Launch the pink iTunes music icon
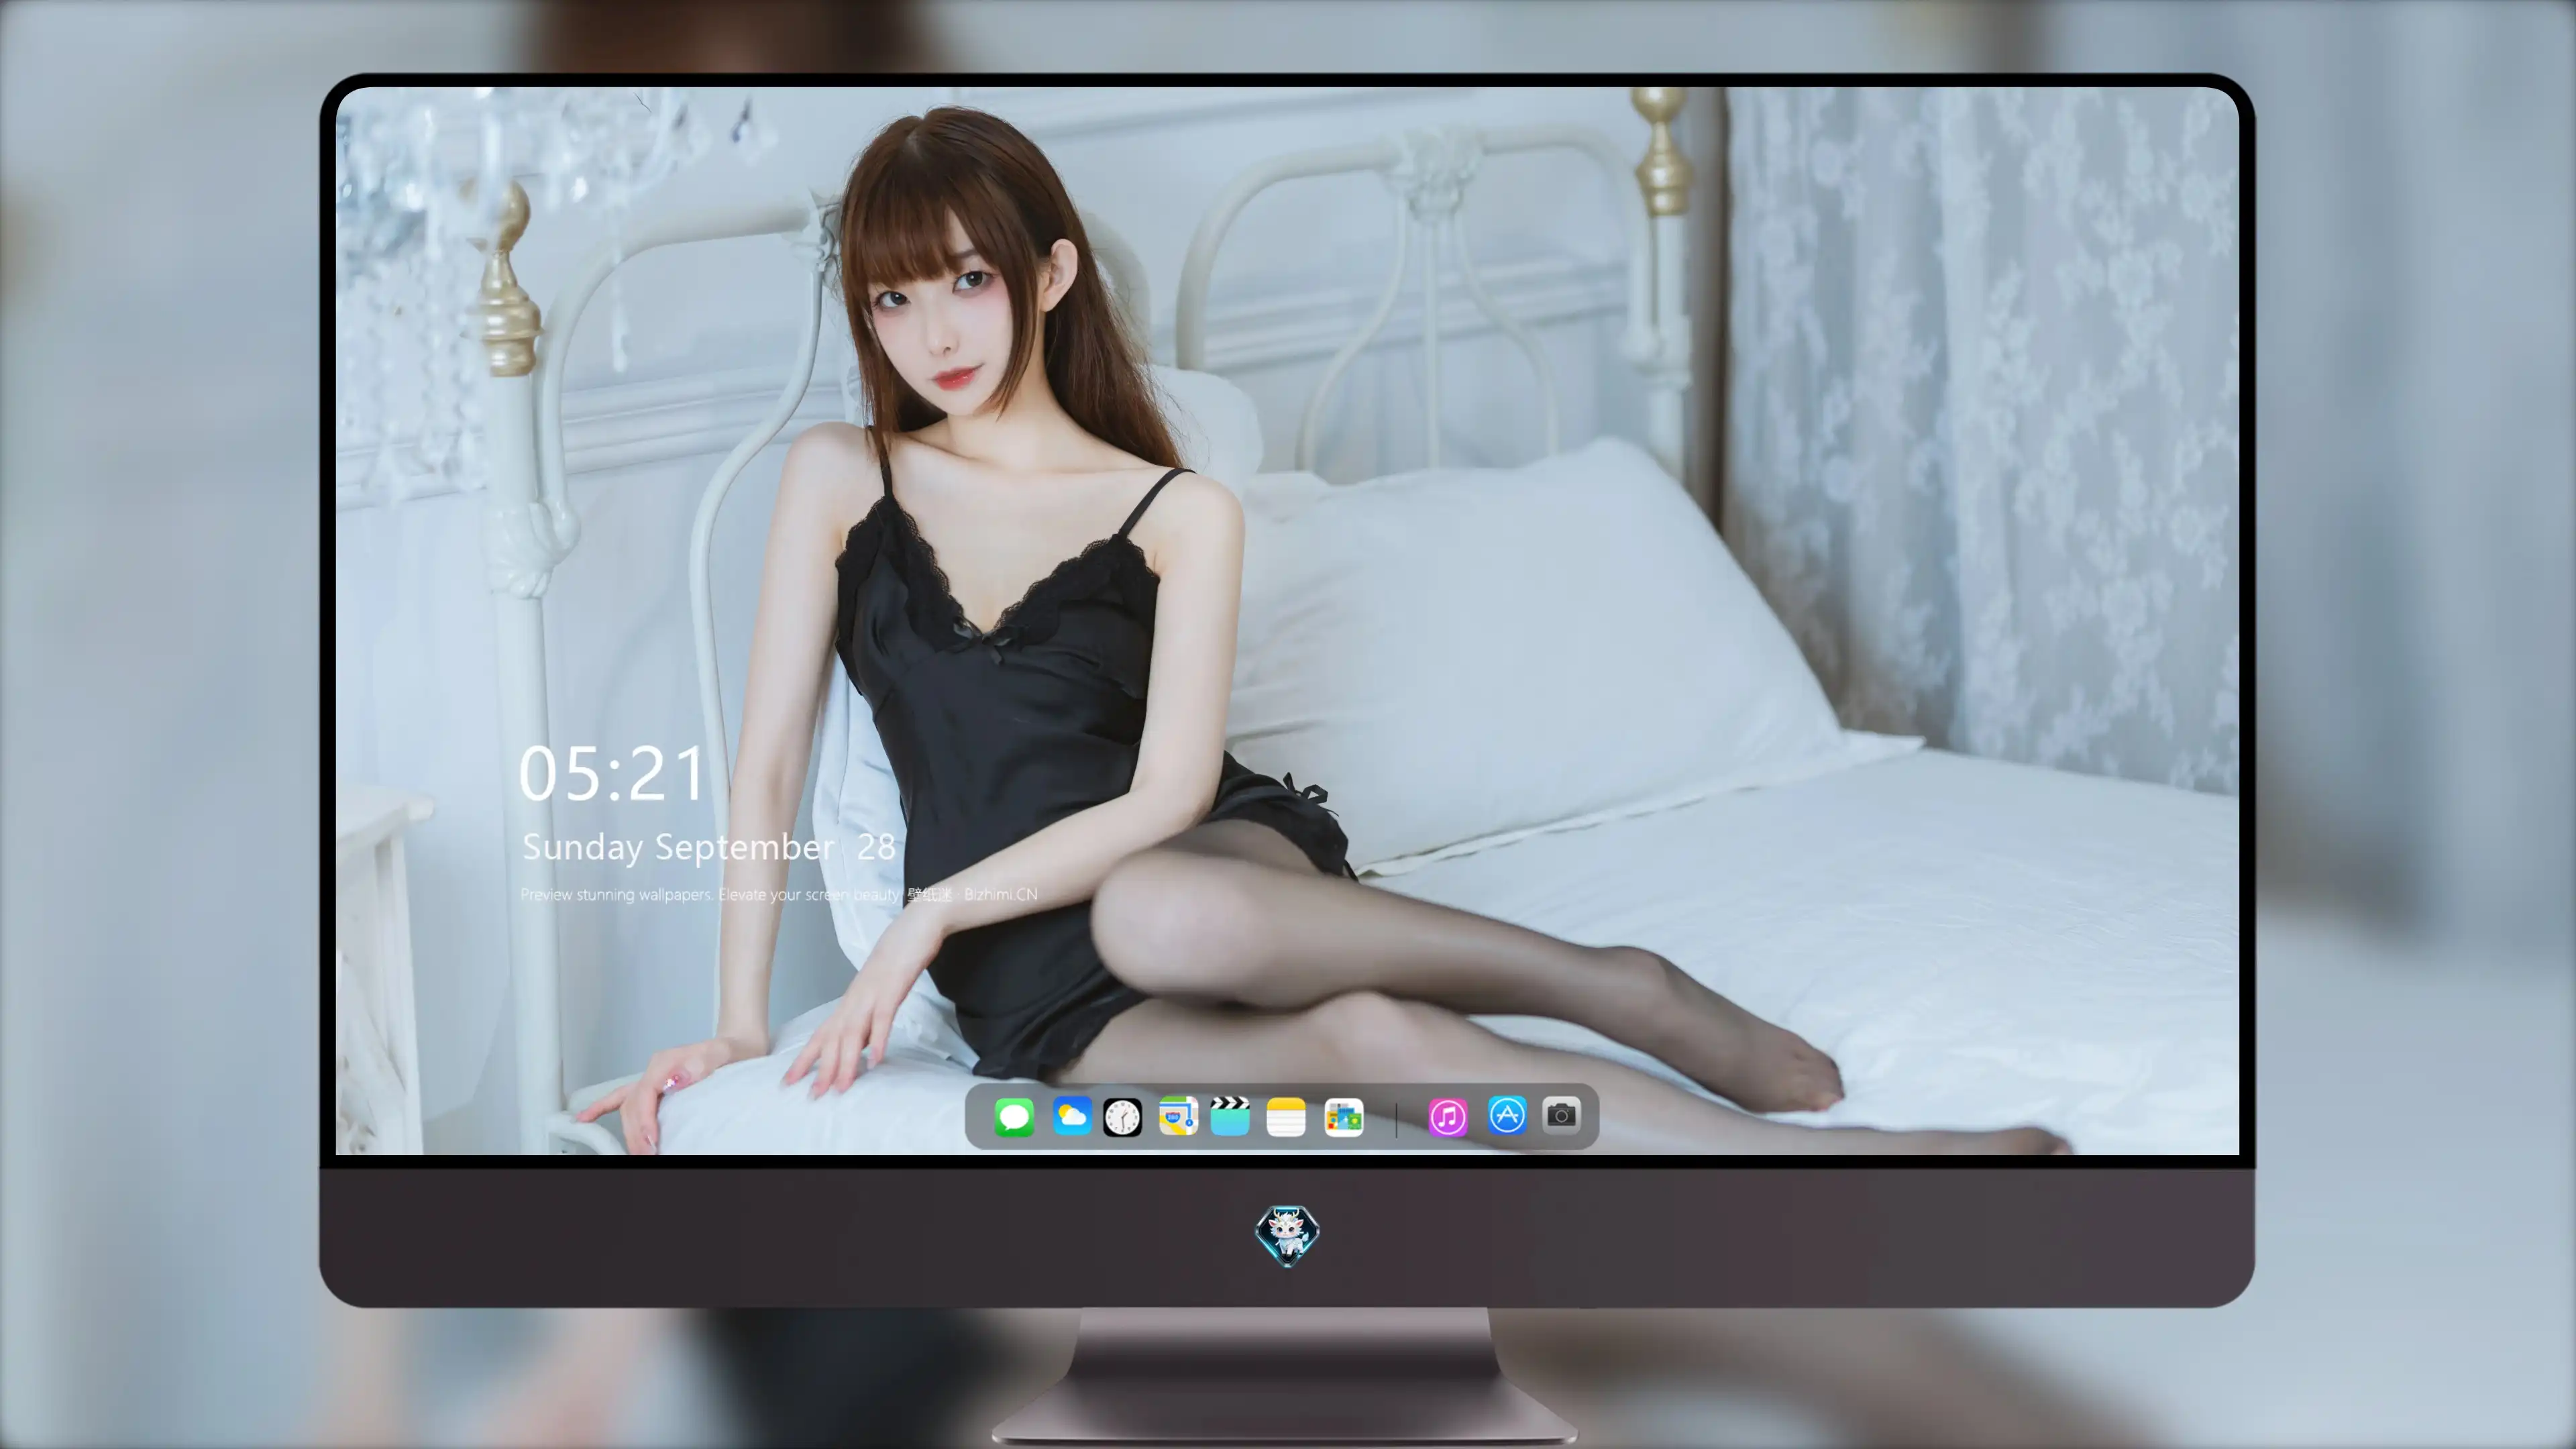Image resolution: width=2576 pixels, height=1449 pixels. 1448,1117
